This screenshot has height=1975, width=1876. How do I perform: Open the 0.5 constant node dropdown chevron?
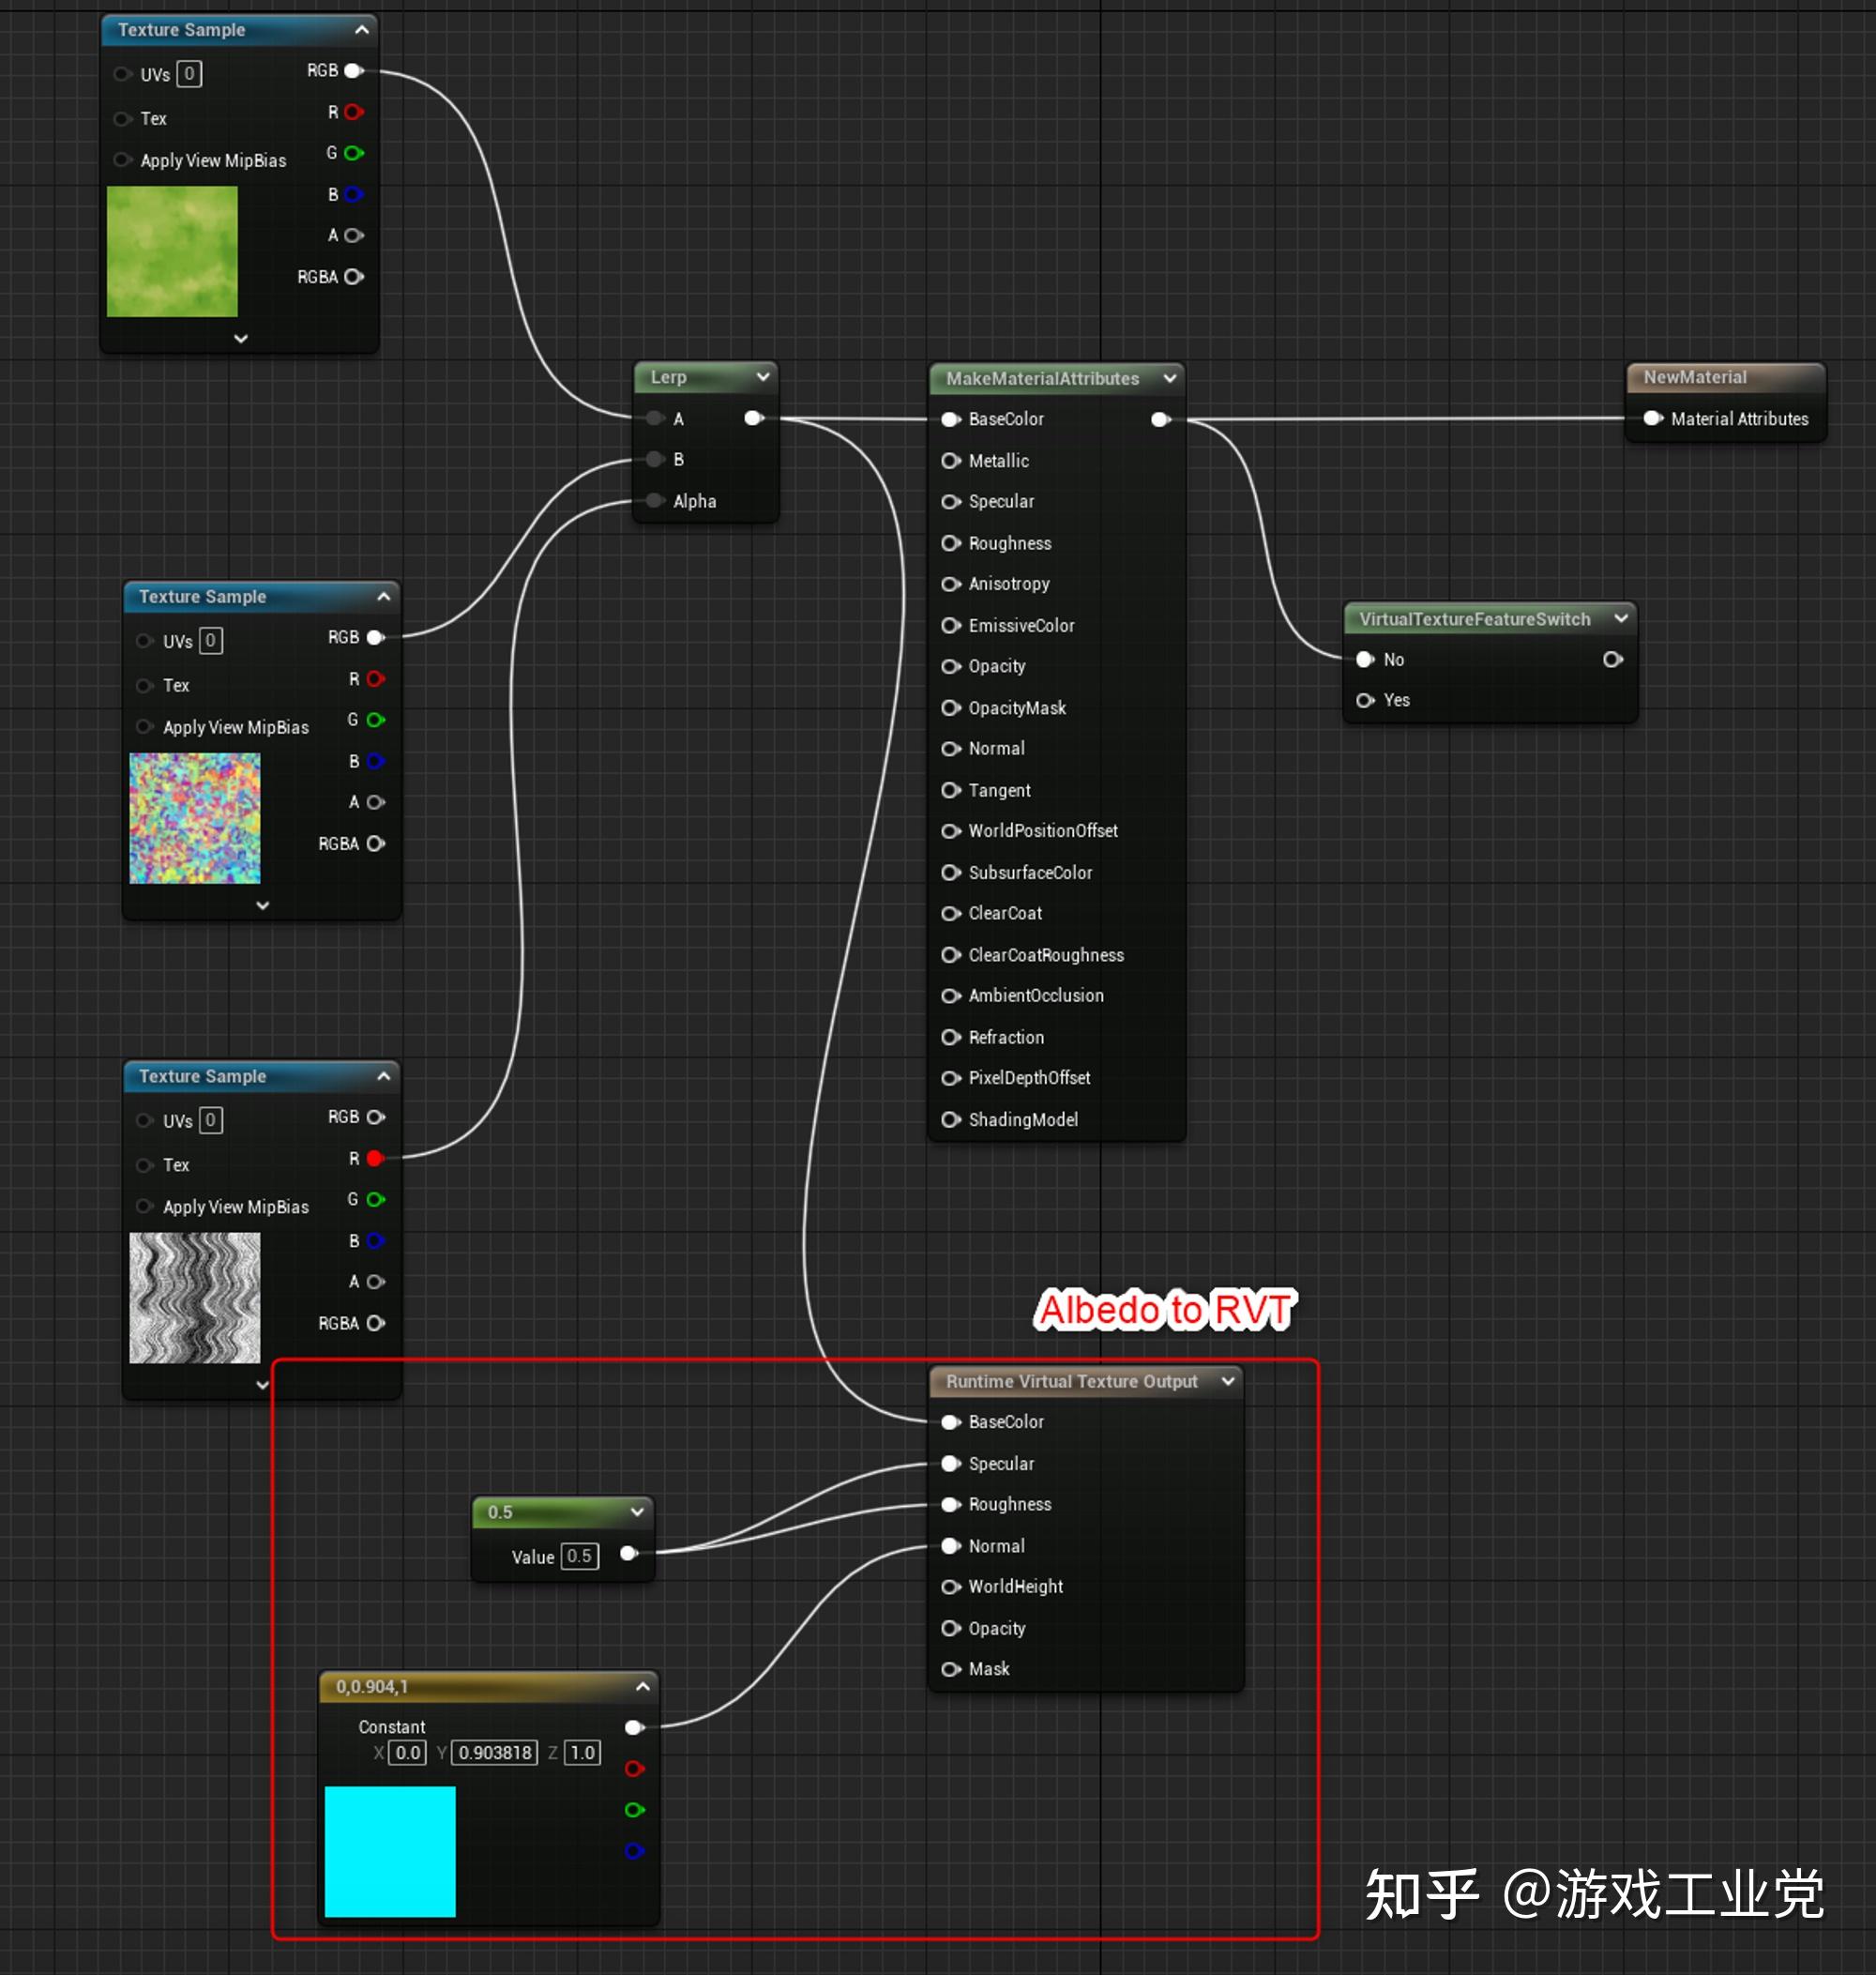[x=637, y=1512]
